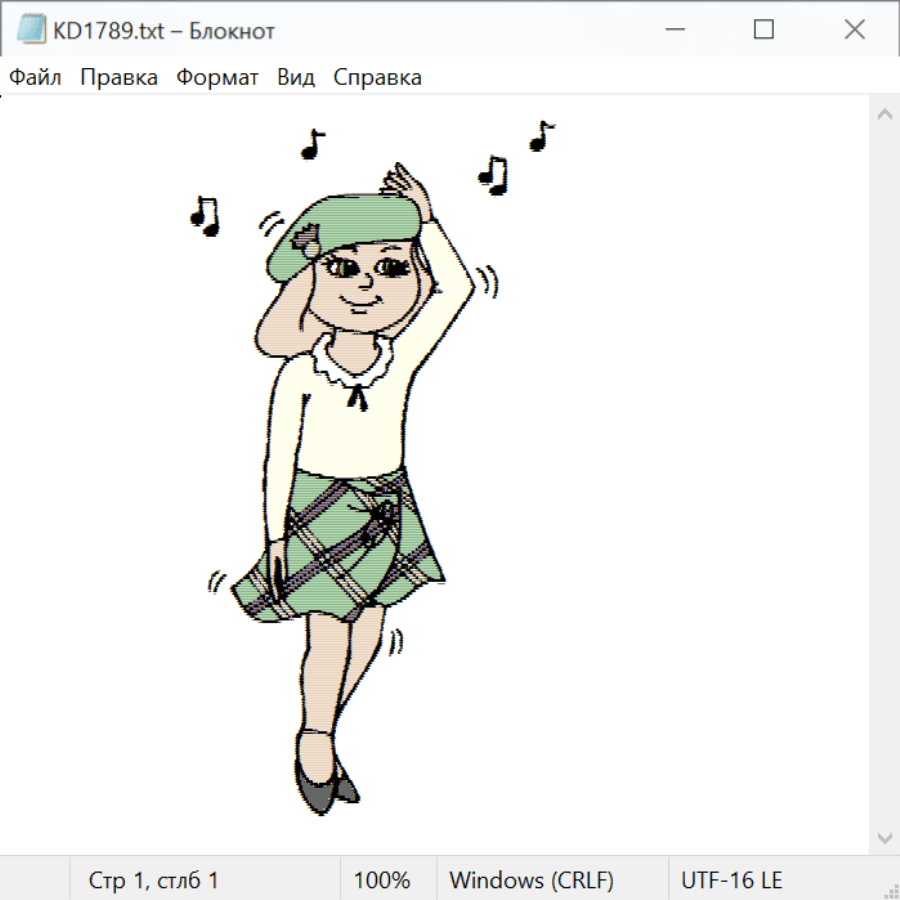Open the Формат menu
Screen dimensions: 900x900
pyautogui.click(x=217, y=78)
